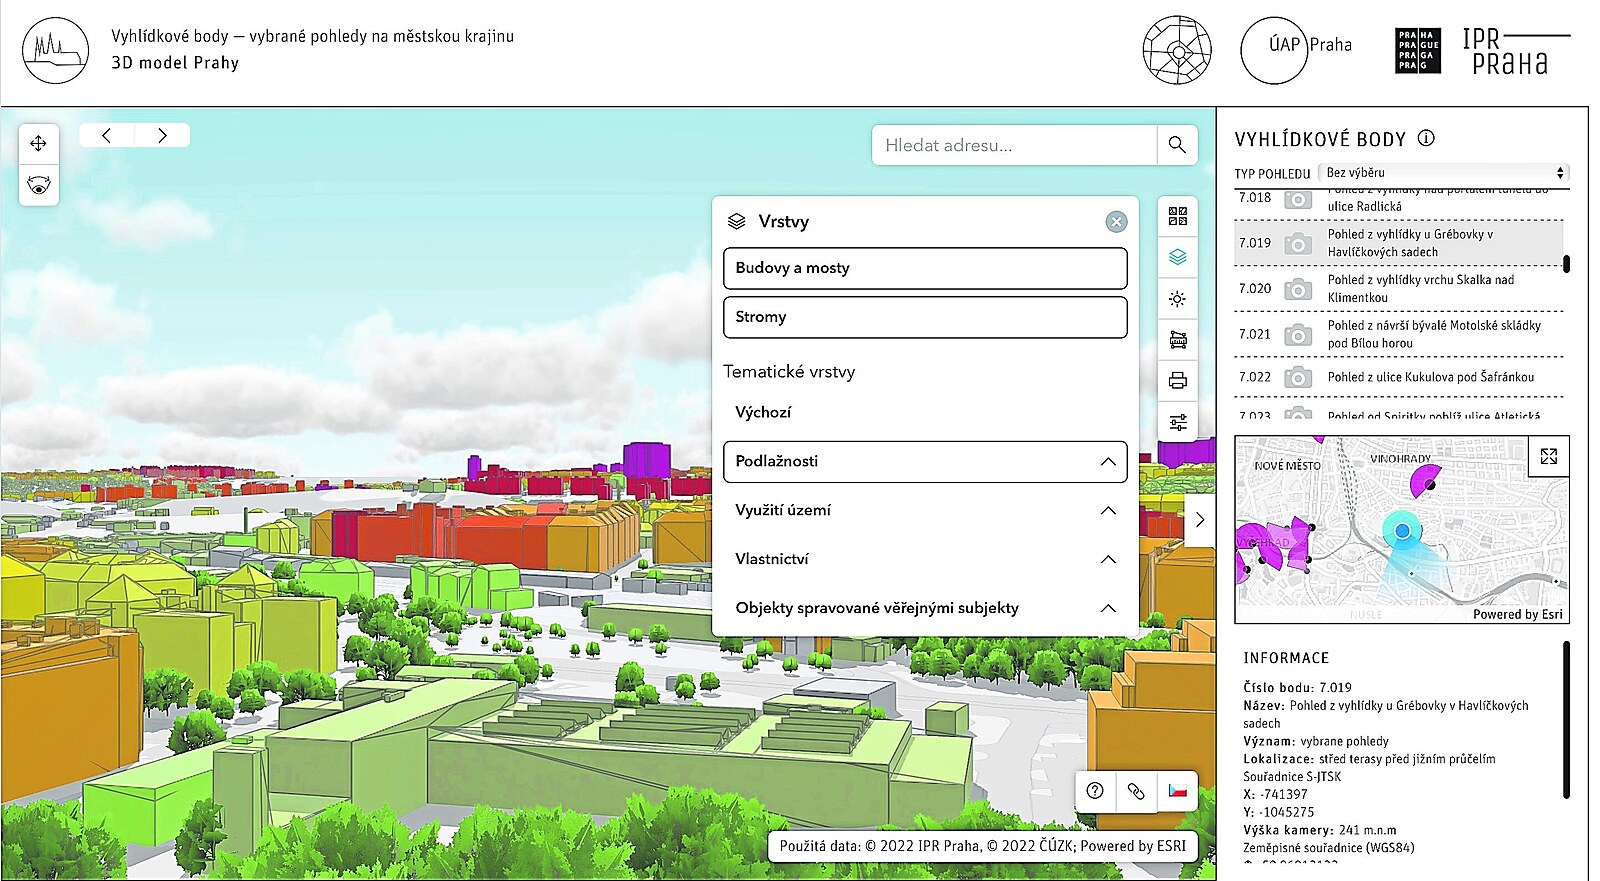Image resolution: width=1600 pixels, height=881 pixels.
Task: Click the search magnifier icon
Action: coord(1177,145)
